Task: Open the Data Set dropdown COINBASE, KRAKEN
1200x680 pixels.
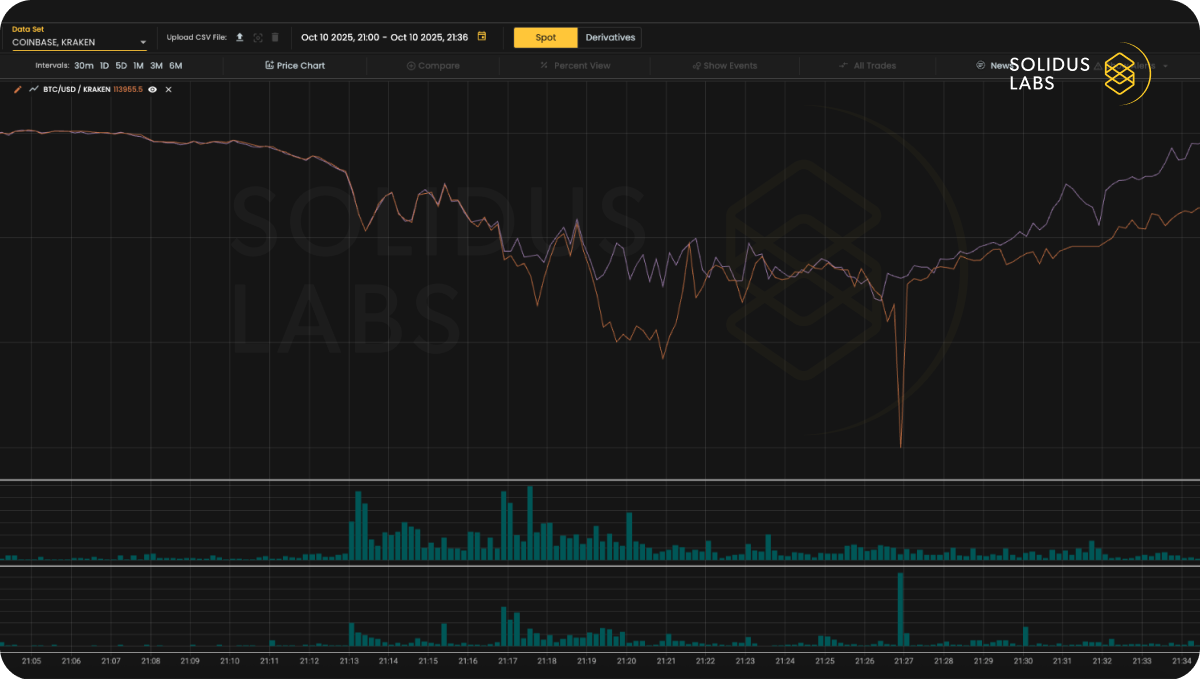Action: point(79,43)
